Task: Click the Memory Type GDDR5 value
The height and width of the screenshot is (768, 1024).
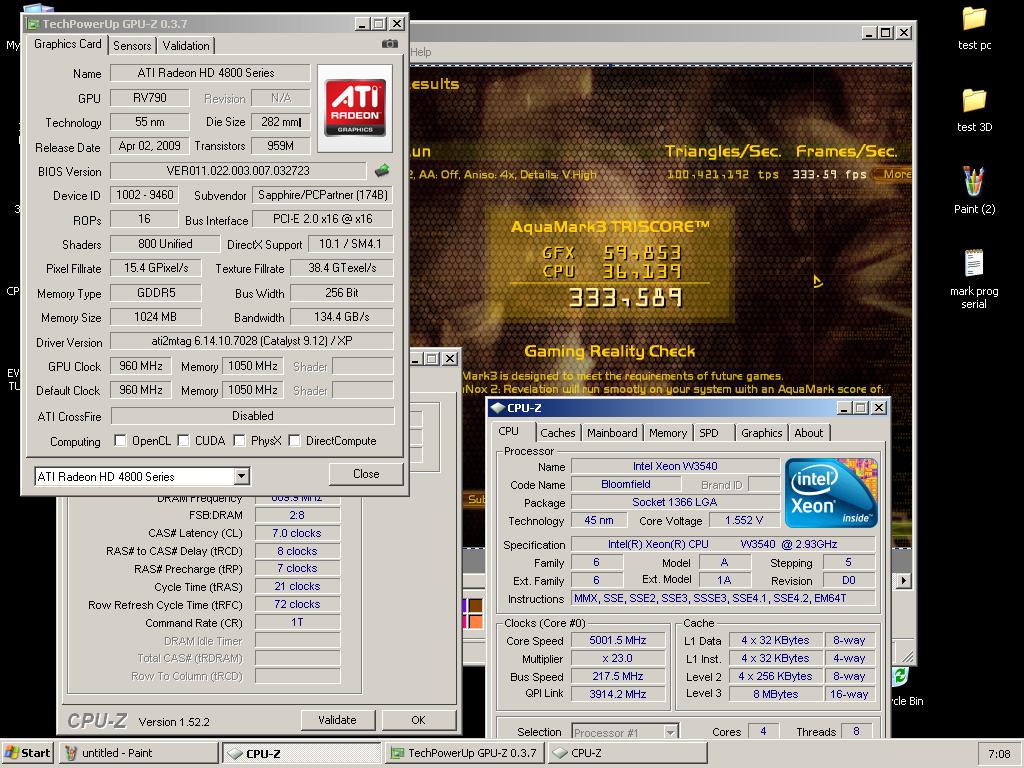Action: (155, 293)
